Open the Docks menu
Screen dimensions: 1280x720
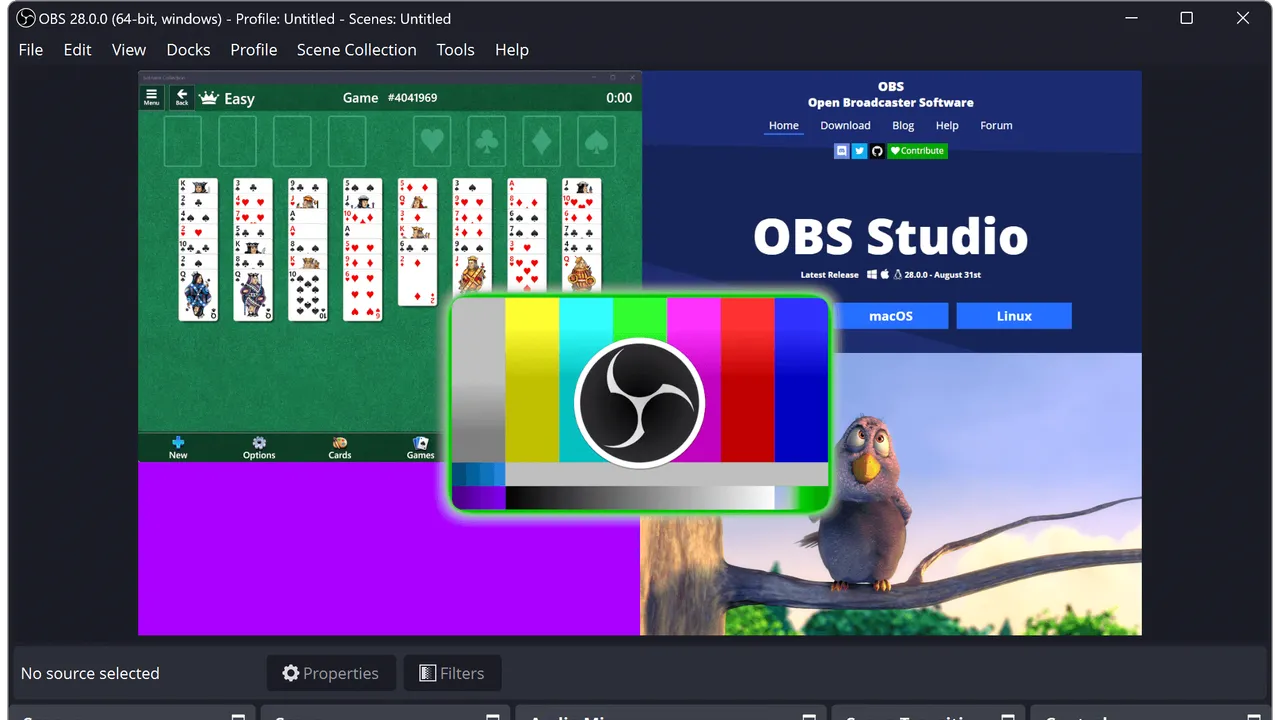pyautogui.click(x=188, y=50)
